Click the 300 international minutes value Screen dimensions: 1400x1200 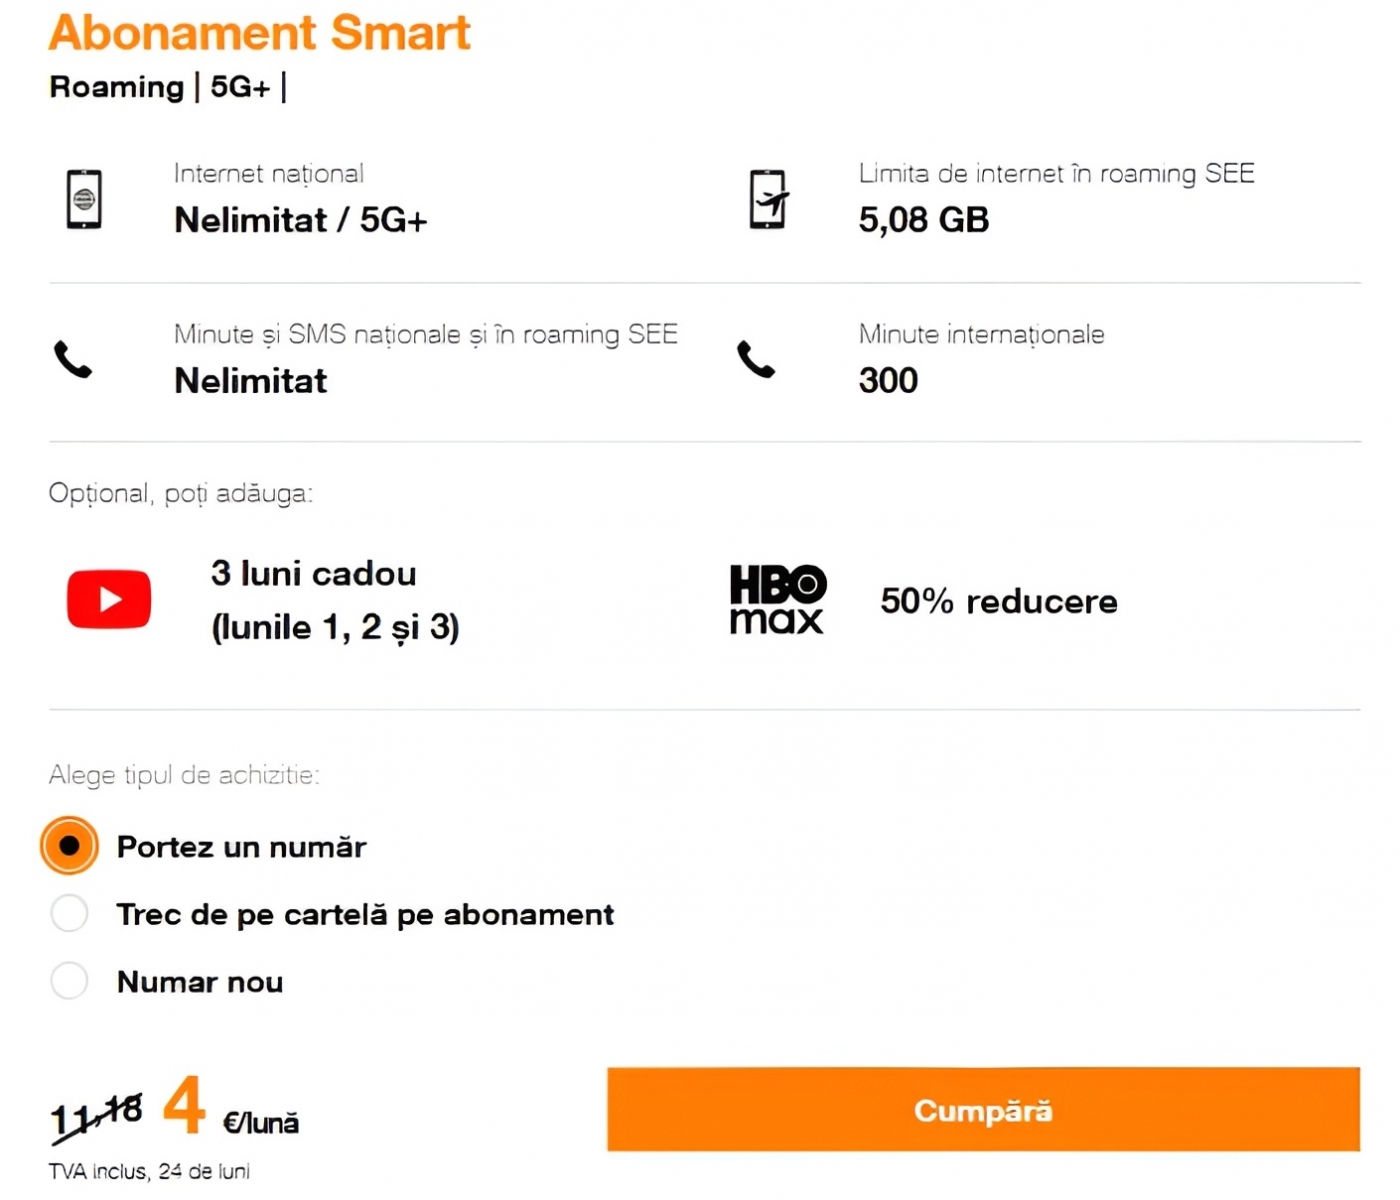point(888,380)
